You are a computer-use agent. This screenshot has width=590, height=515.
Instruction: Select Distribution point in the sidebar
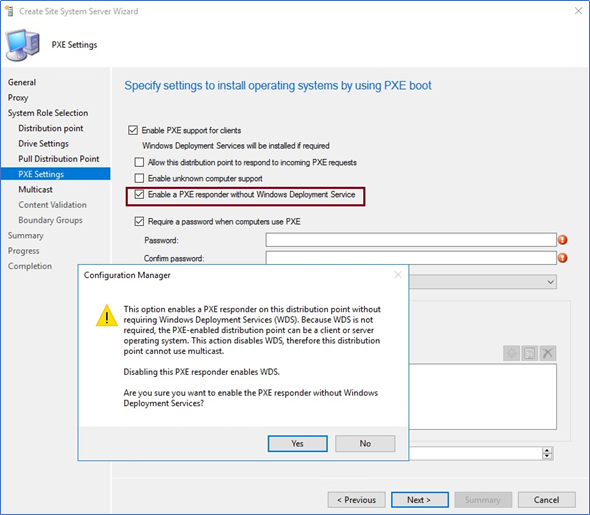[x=51, y=128]
